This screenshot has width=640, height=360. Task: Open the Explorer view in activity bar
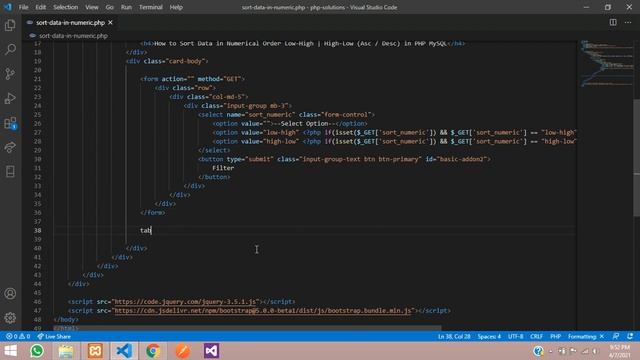coord(10,25)
